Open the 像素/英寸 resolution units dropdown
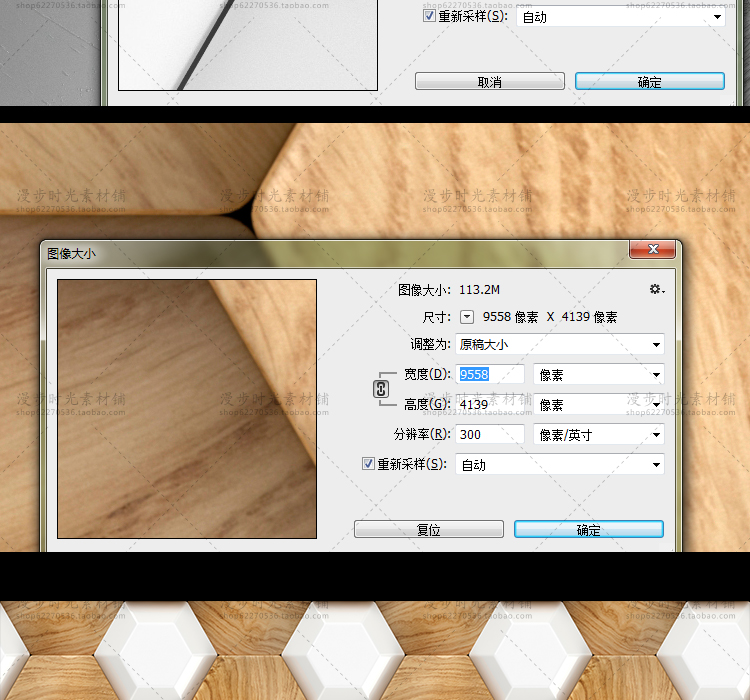This screenshot has height=700, width=750. point(599,435)
